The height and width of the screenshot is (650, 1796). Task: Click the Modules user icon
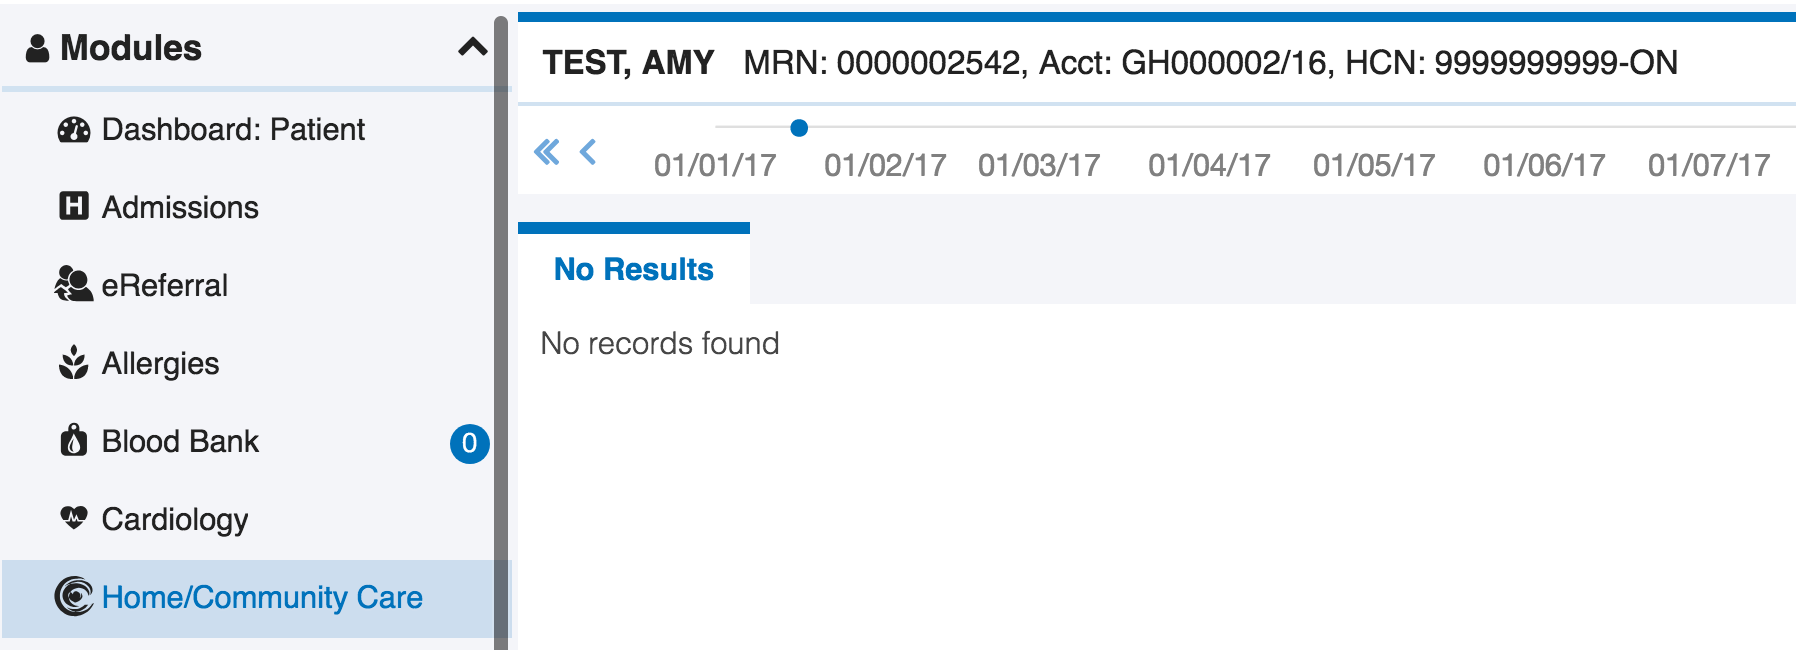tap(37, 48)
